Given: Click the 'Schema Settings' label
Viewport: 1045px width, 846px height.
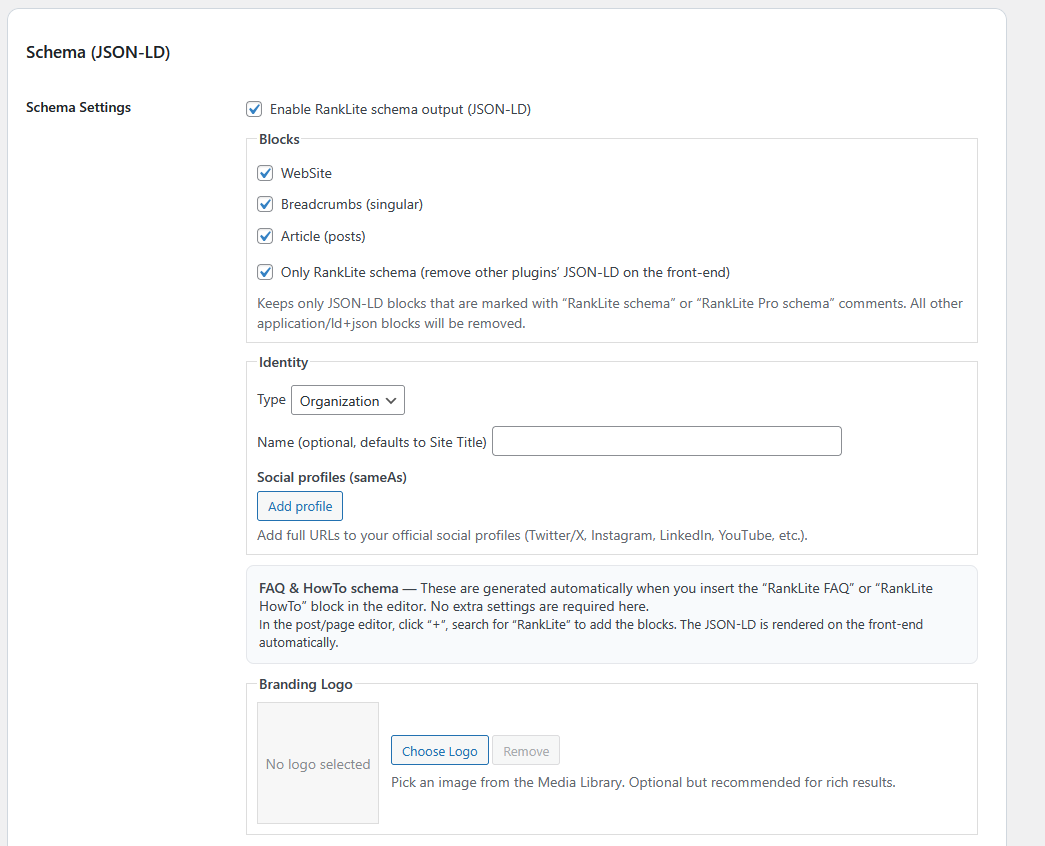Looking at the screenshot, I should tap(79, 107).
